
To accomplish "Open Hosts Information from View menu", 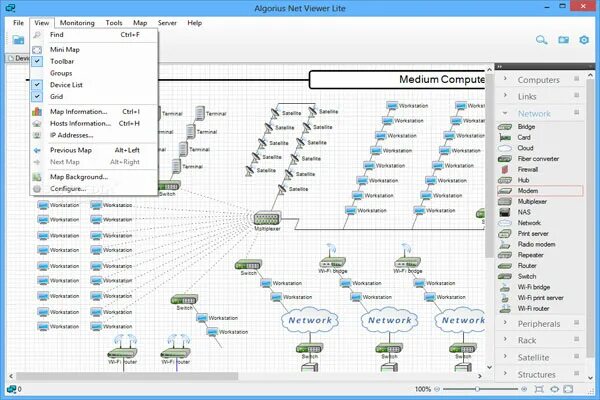I will pos(94,124).
